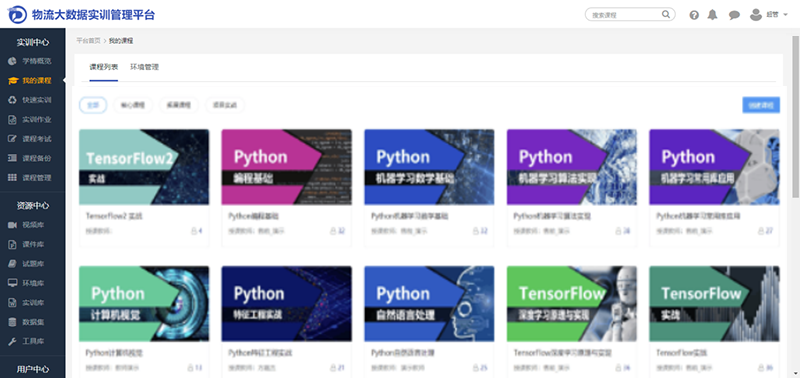Click student count icon on Tensorflow2 实战 card
Viewport: 800px width, 378px height.
194,231
